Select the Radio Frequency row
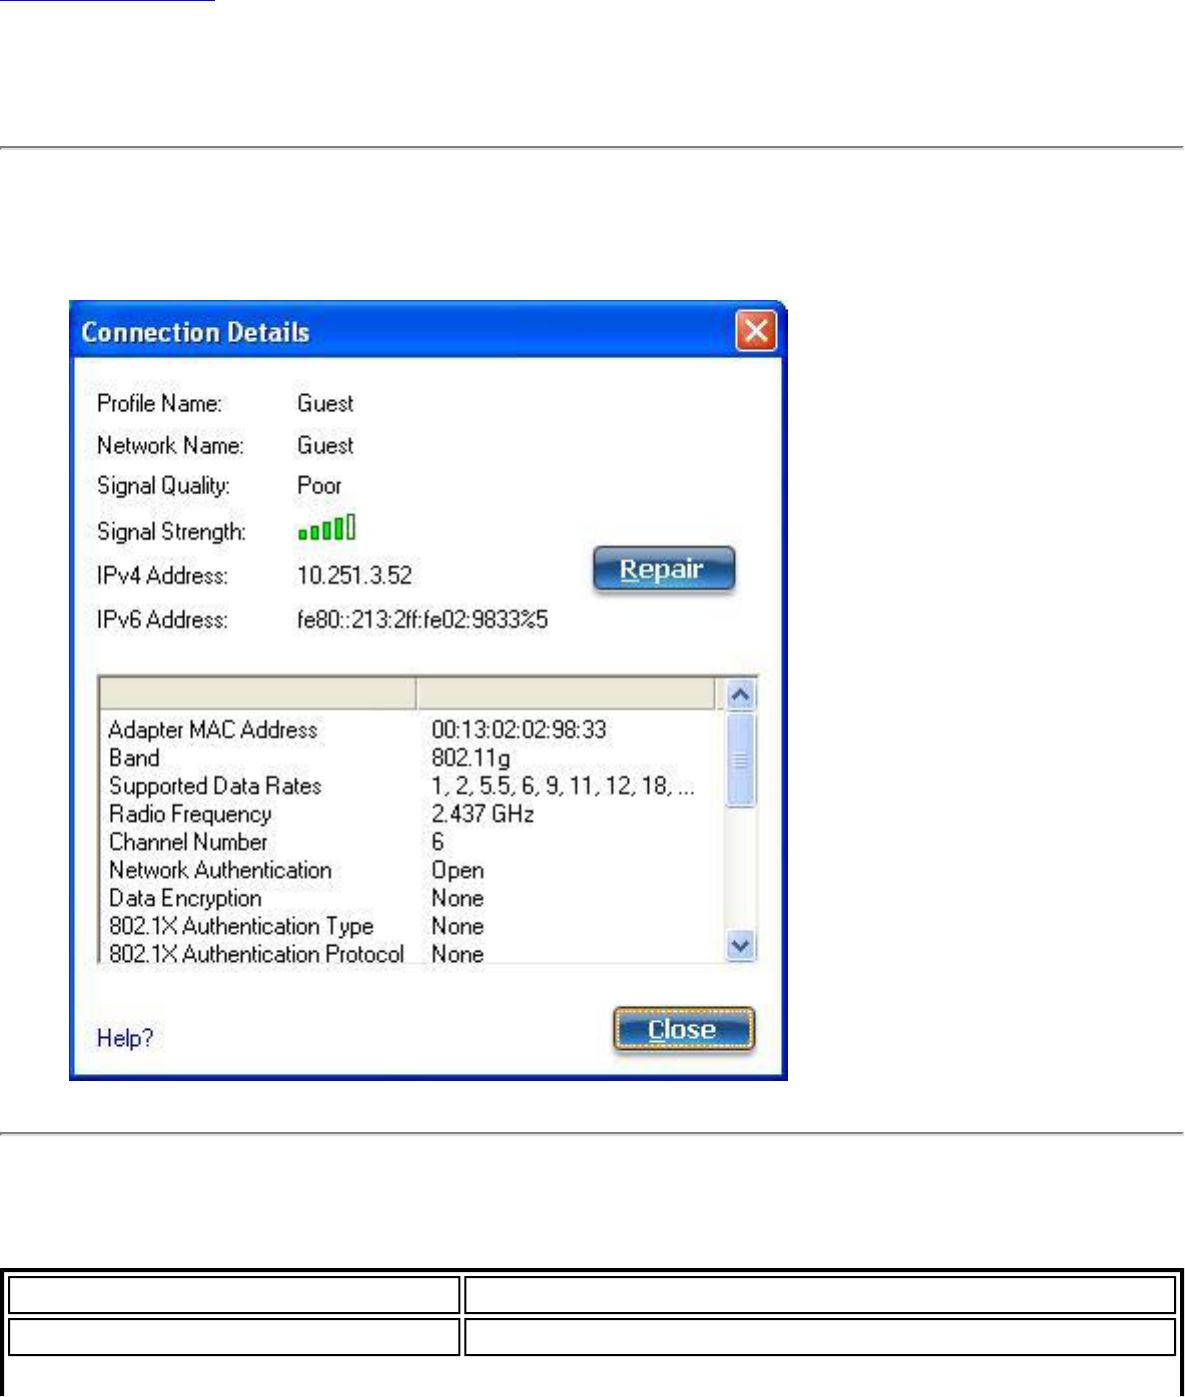Image resolution: width=1185 pixels, height=1397 pixels. [410, 814]
